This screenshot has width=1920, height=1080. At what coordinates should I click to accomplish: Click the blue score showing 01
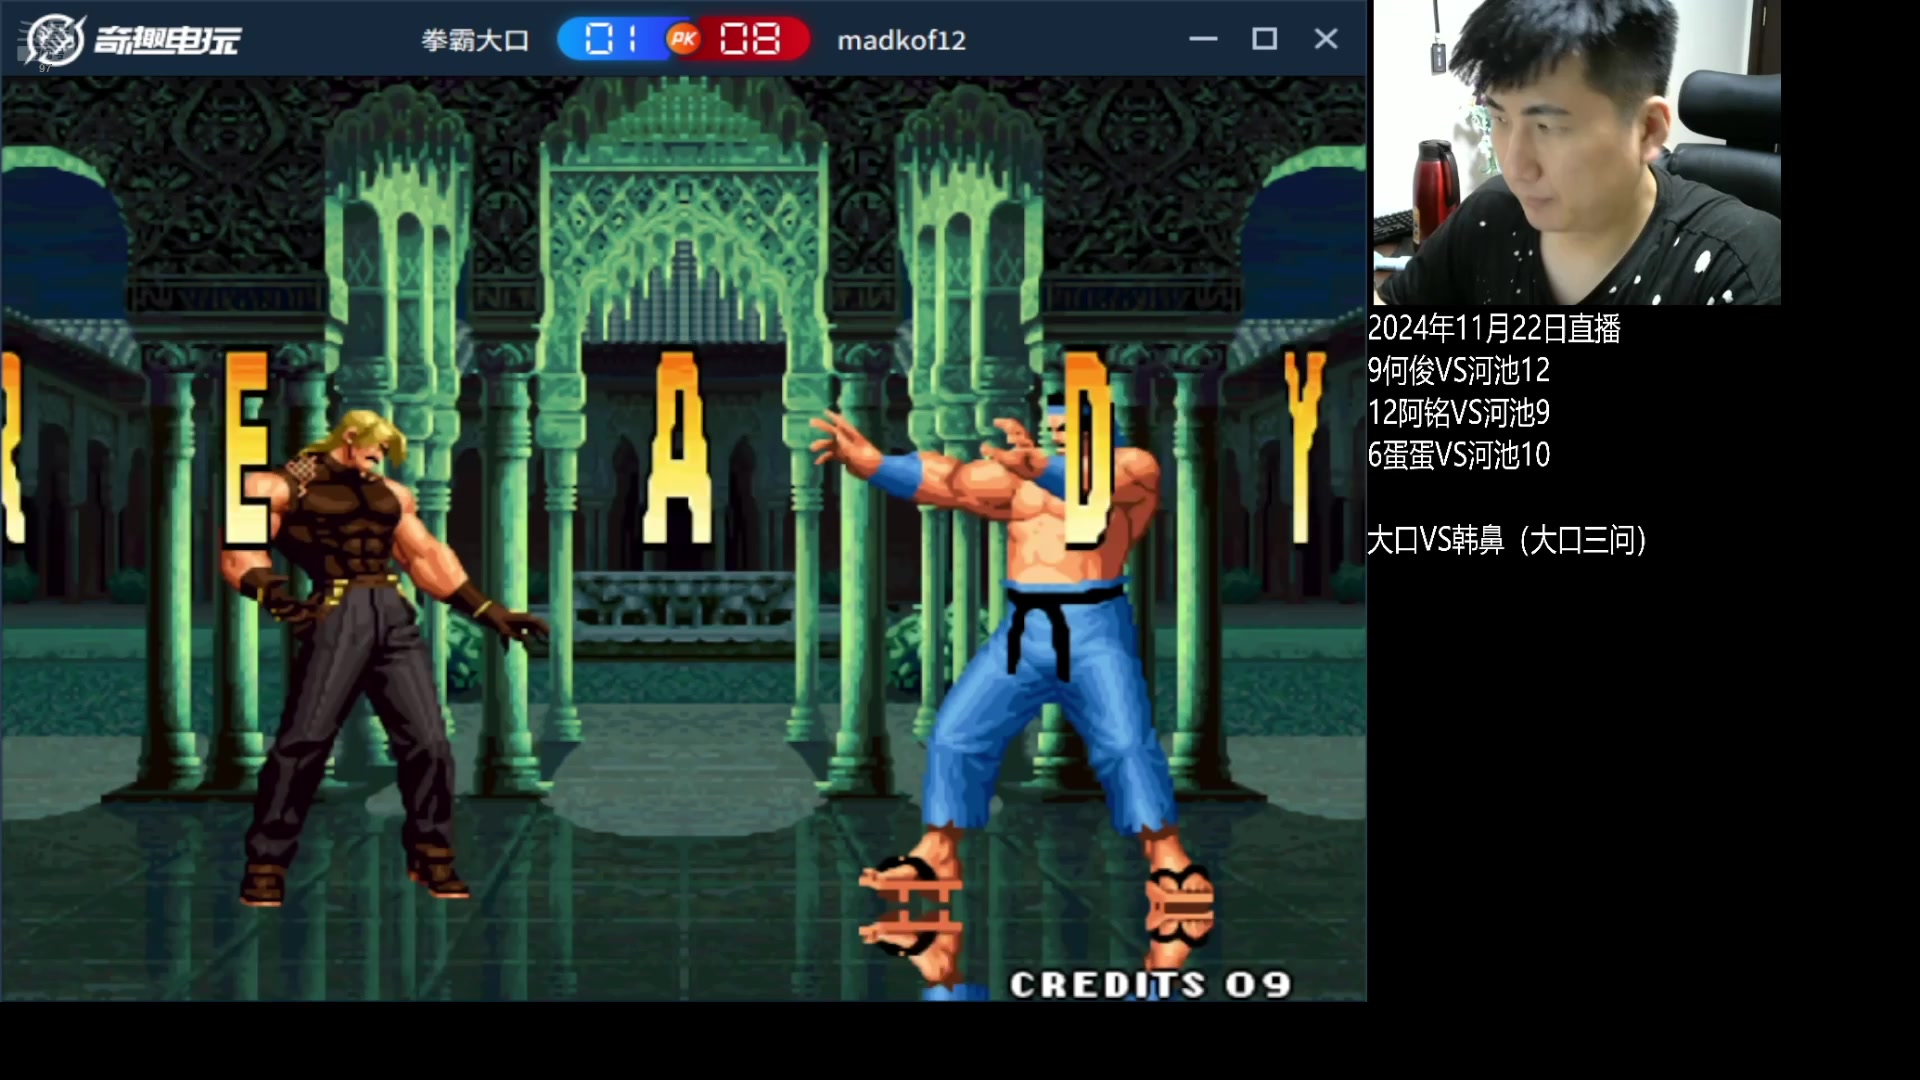[612, 40]
